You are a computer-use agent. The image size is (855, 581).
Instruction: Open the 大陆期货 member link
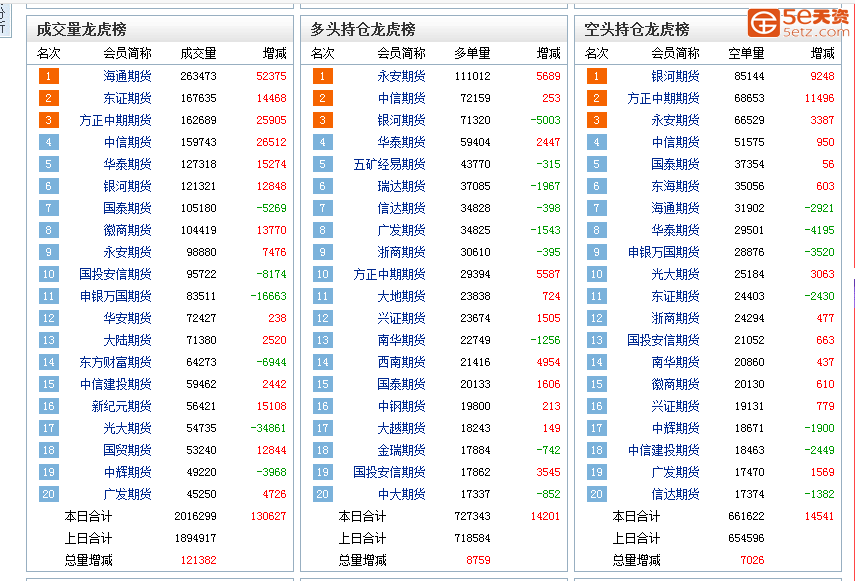coord(127,340)
